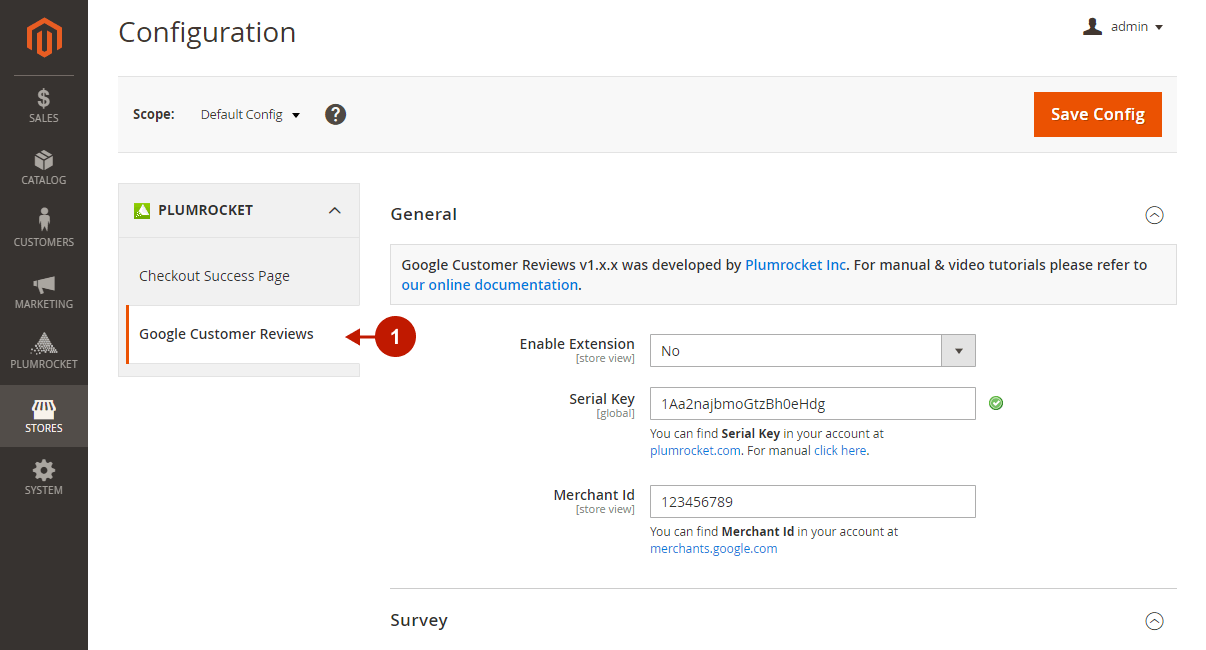The height and width of the screenshot is (650, 1206).
Task: Focus the Serial Key input field
Action: [x=812, y=404]
